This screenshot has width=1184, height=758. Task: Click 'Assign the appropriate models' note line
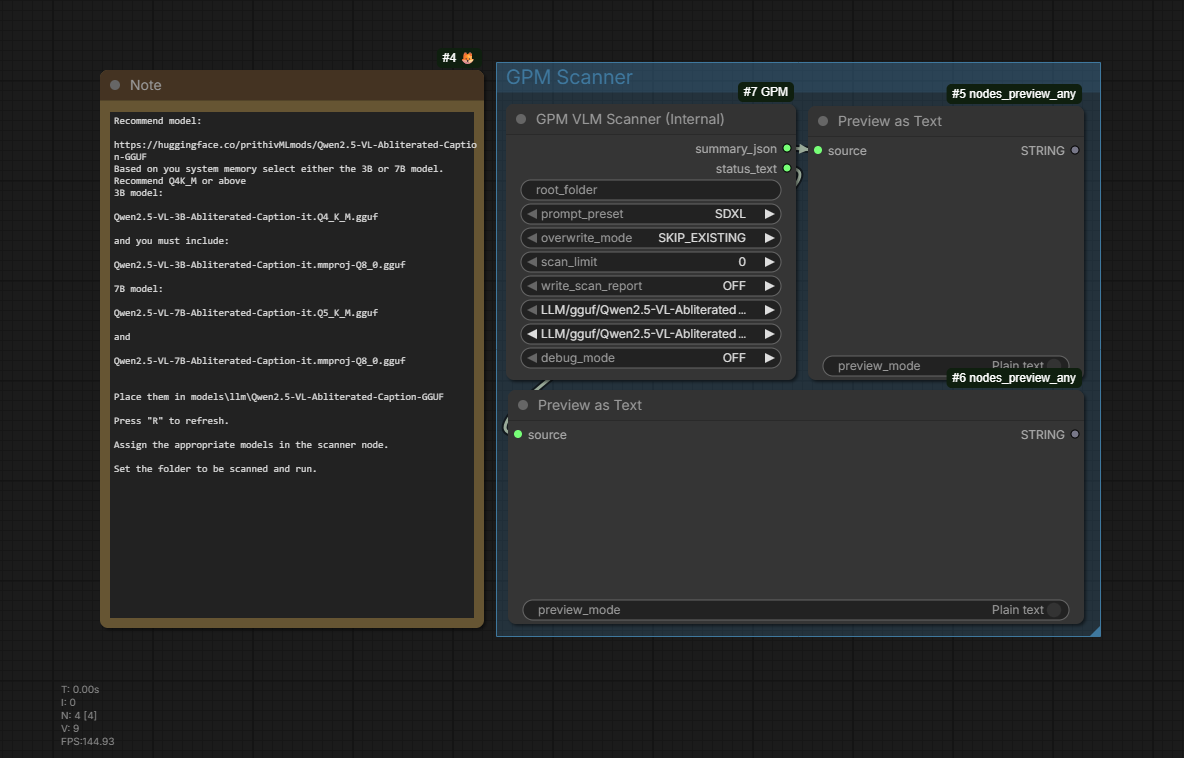(x=251, y=445)
